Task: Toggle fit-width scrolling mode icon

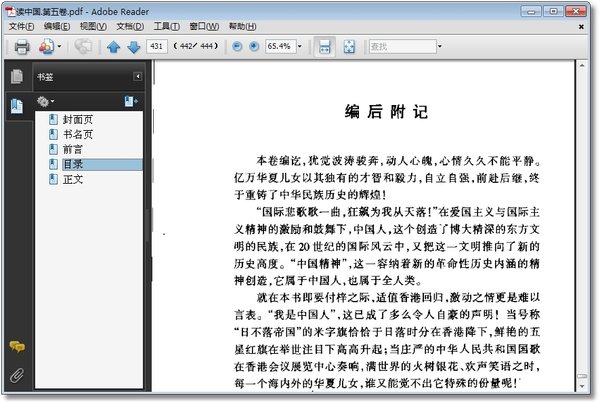Action: [324, 47]
